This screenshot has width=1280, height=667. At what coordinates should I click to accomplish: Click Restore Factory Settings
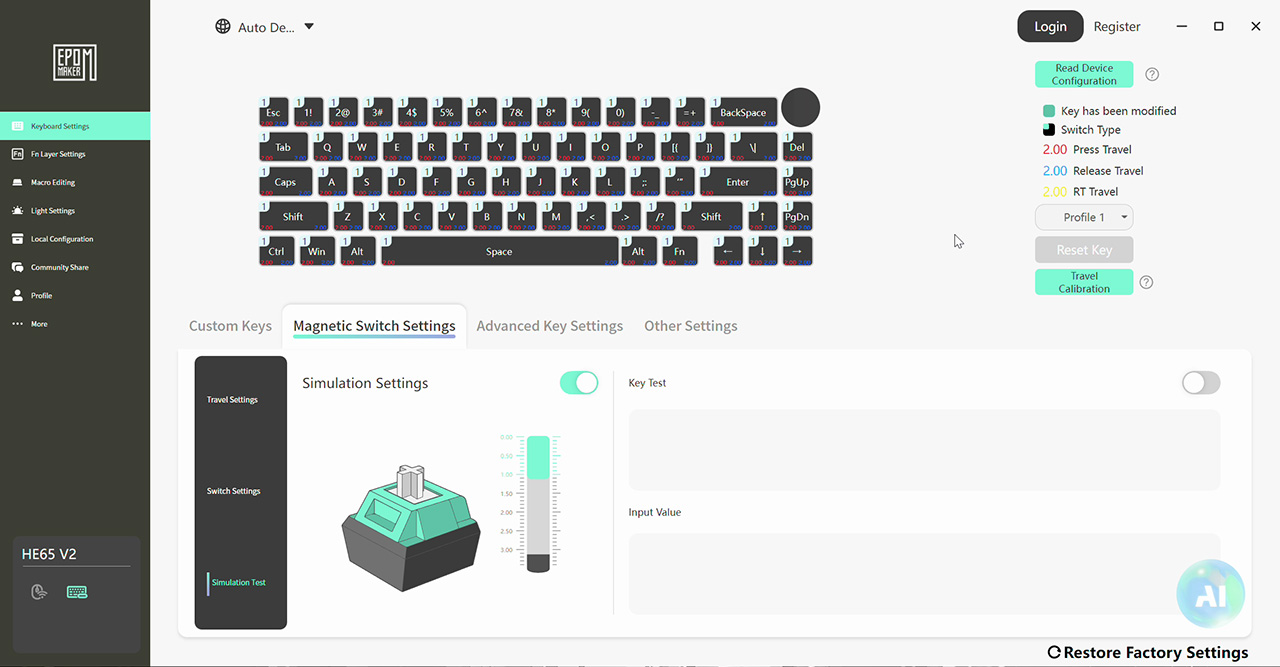click(1147, 652)
